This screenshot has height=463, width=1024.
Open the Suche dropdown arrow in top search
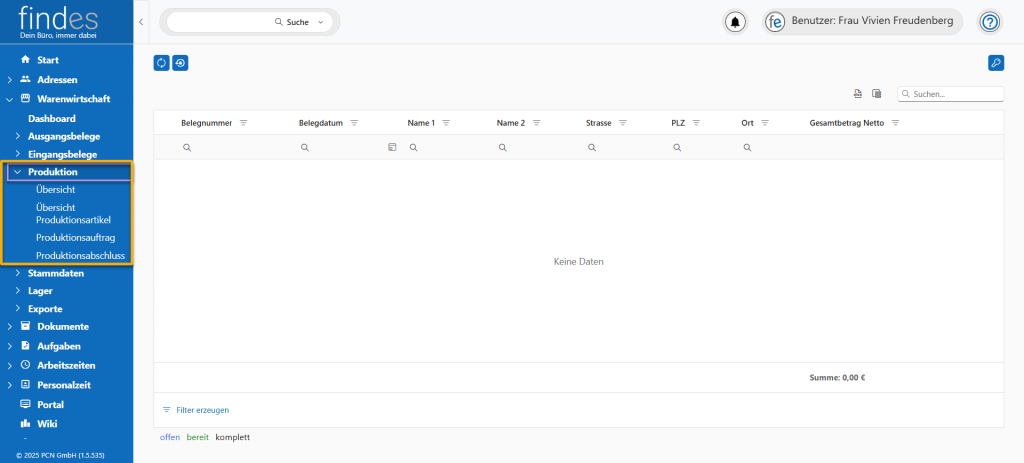(x=320, y=22)
